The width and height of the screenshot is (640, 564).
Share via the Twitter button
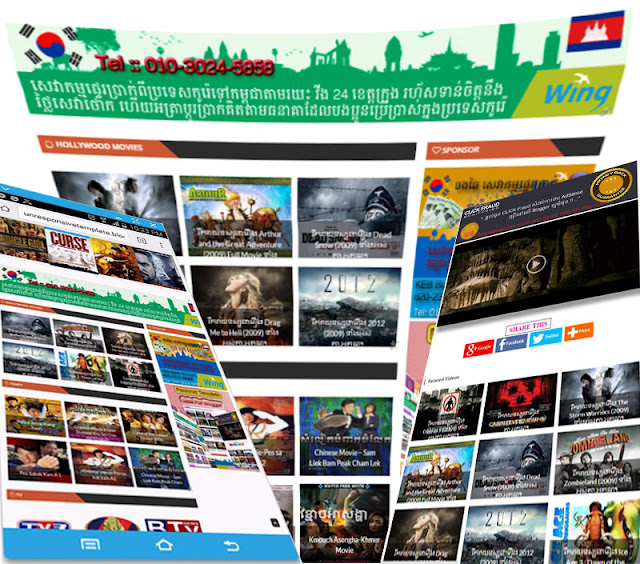point(545,337)
